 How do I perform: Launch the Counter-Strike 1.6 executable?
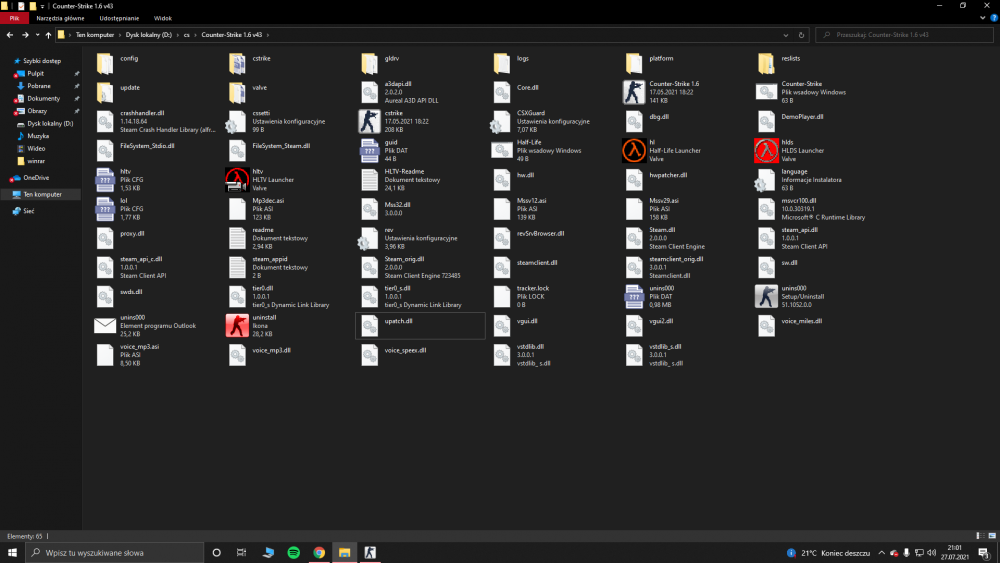click(634, 93)
